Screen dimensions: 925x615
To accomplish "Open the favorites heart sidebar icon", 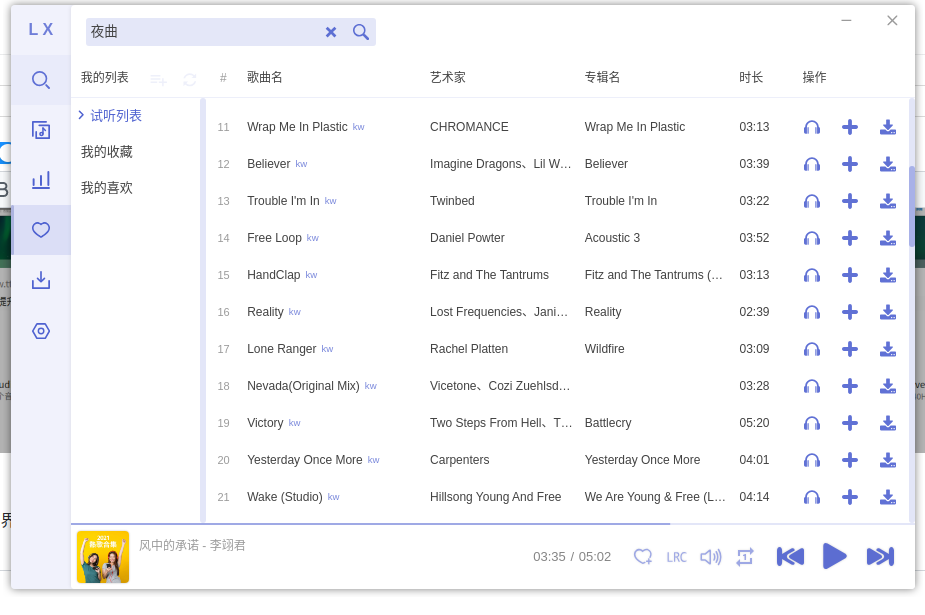I will [41, 230].
